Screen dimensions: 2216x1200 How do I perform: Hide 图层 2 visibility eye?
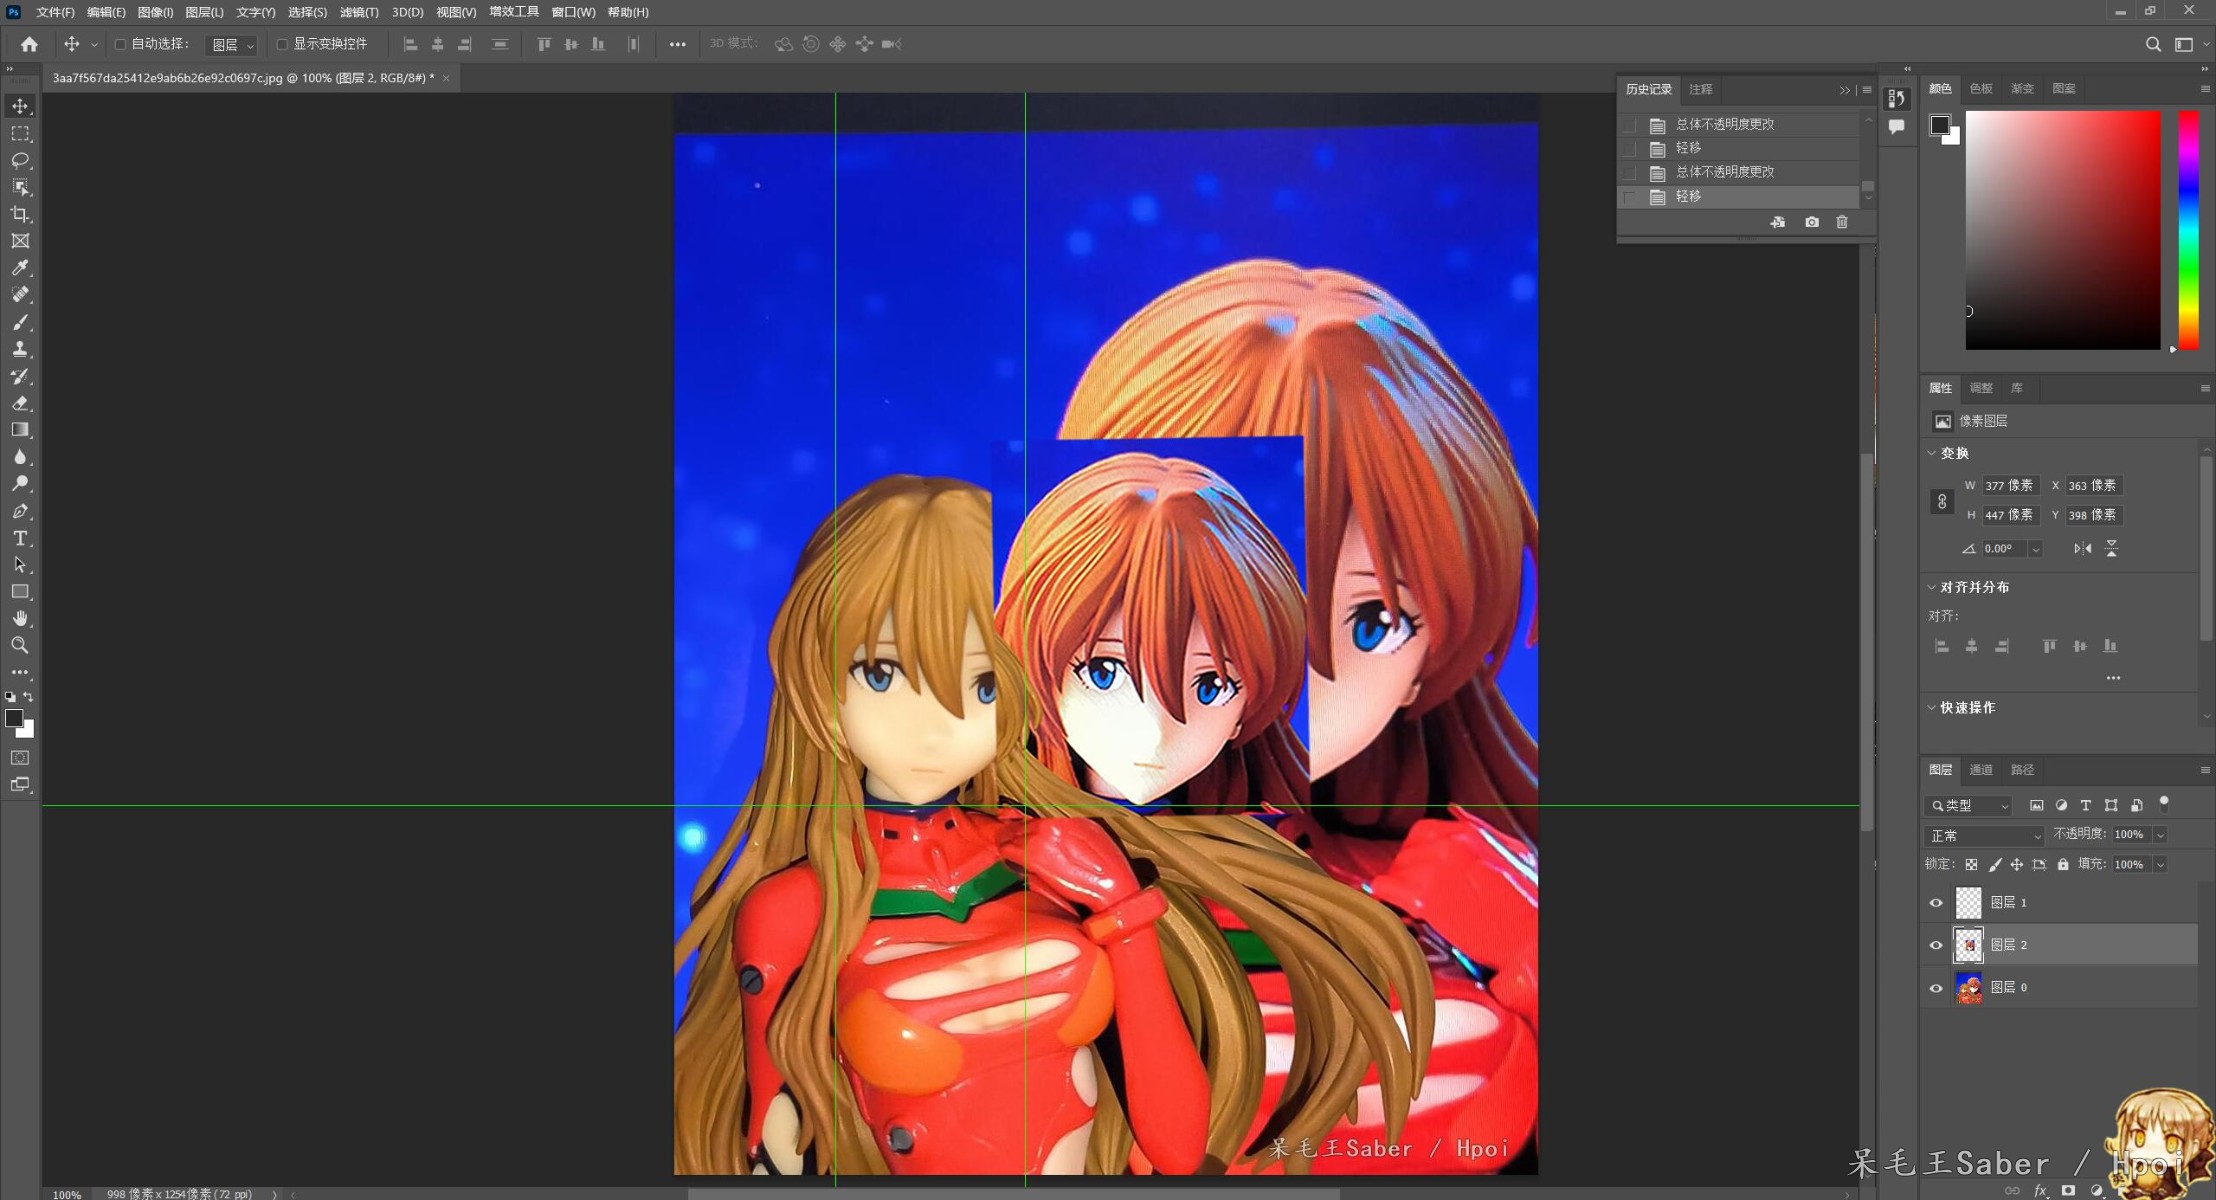pyautogui.click(x=1936, y=945)
